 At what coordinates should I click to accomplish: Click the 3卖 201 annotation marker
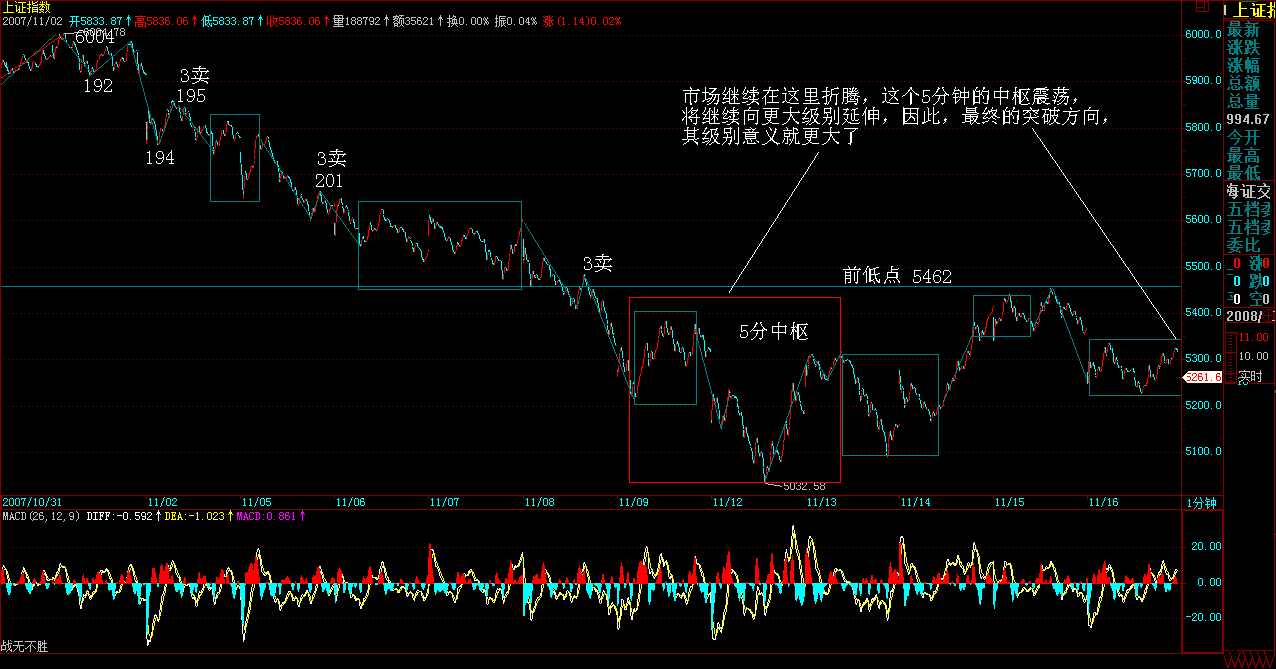pos(331,169)
